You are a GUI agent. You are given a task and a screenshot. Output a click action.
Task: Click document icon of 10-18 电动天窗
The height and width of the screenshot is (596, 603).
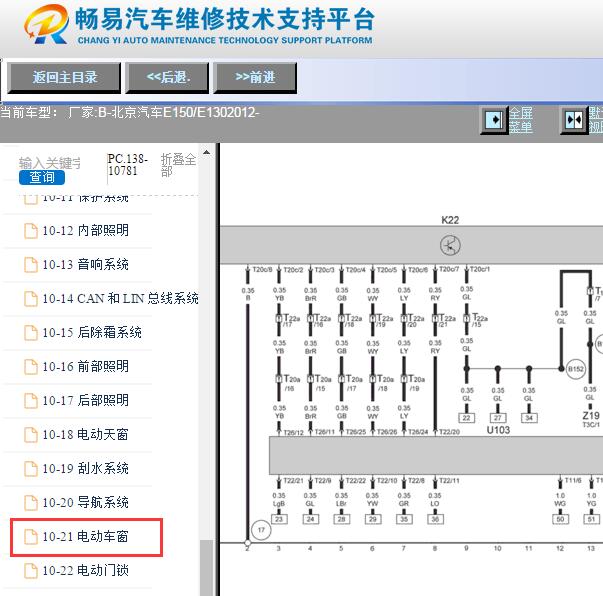pyautogui.click(x=31, y=435)
